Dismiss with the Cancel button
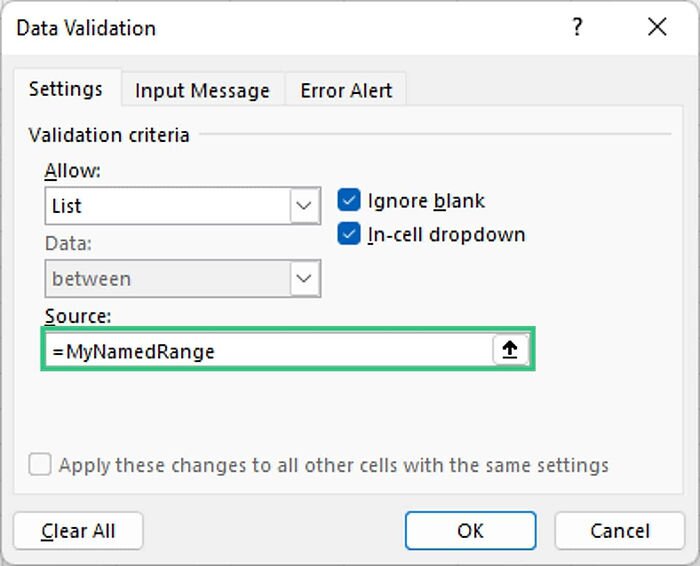The image size is (700, 566). 619,531
